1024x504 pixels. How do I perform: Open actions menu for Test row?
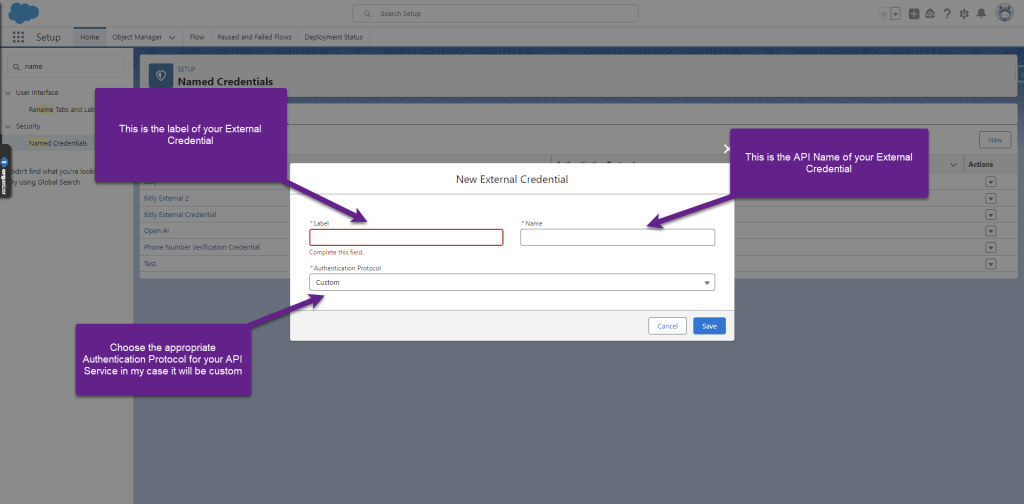coord(991,264)
